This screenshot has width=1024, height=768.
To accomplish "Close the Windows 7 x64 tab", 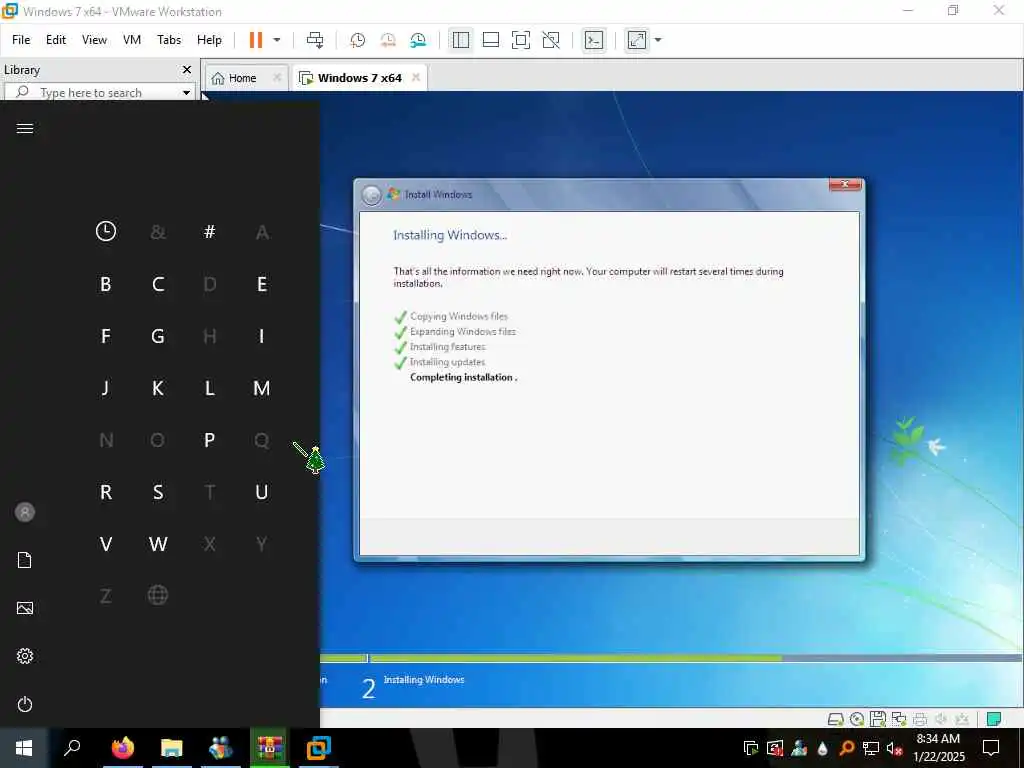I will pyautogui.click(x=415, y=78).
